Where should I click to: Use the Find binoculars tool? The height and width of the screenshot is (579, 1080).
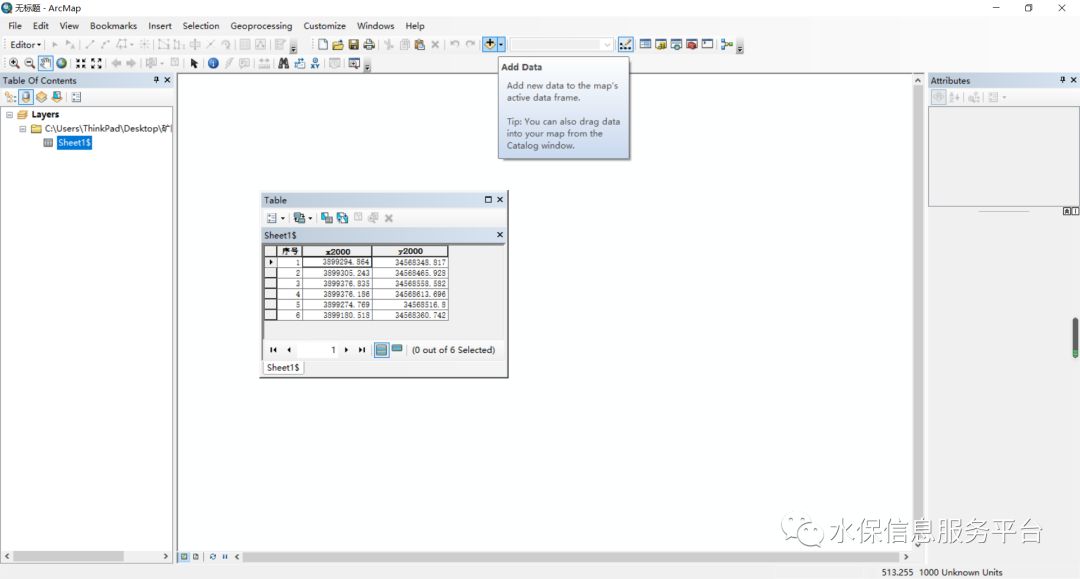click(x=284, y=62)
